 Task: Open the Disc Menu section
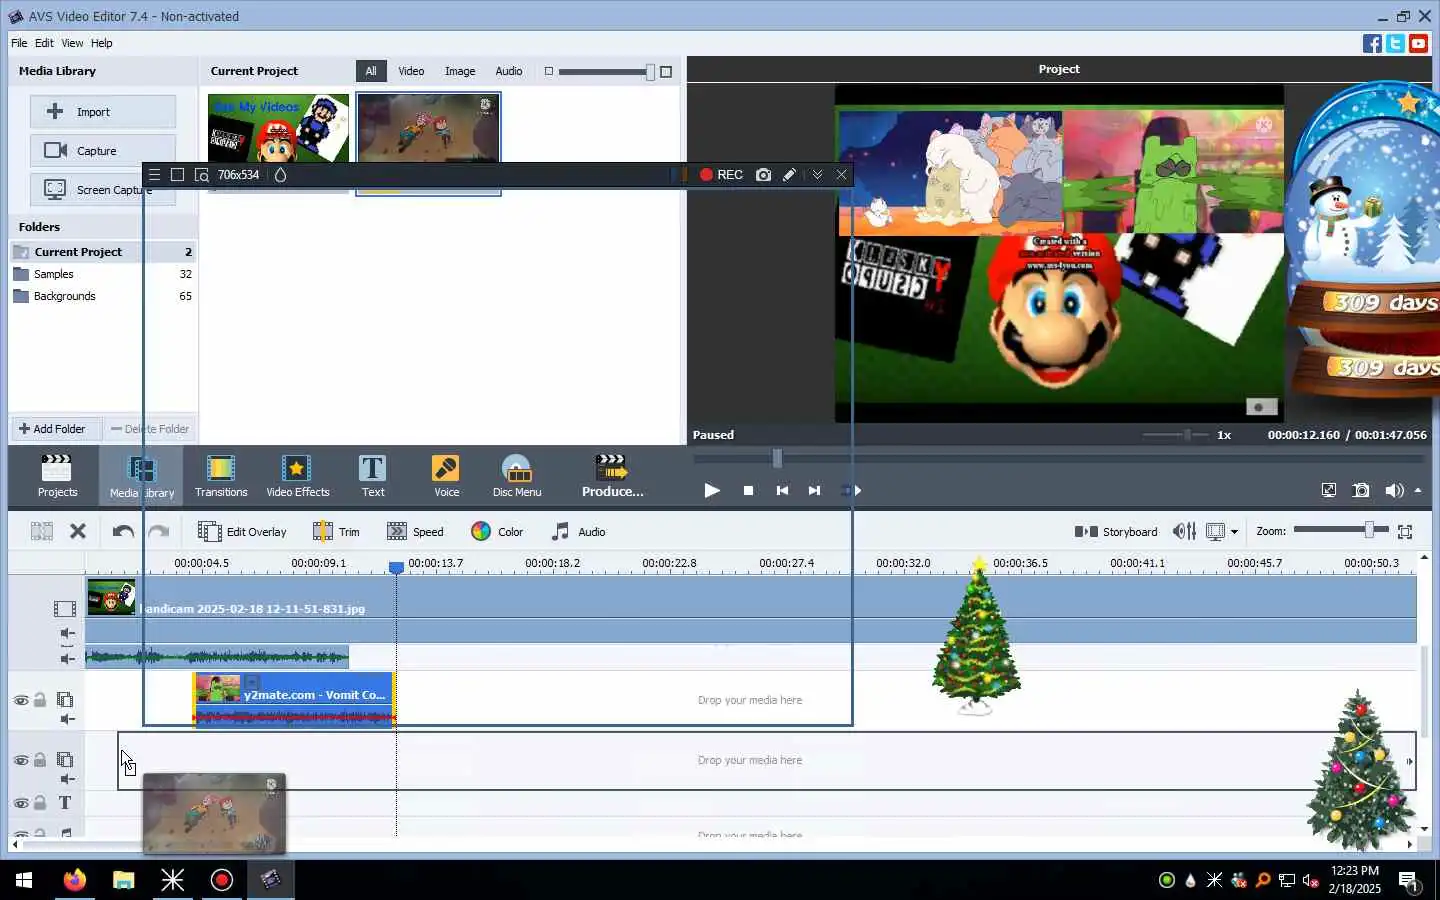tap(517, 475)
